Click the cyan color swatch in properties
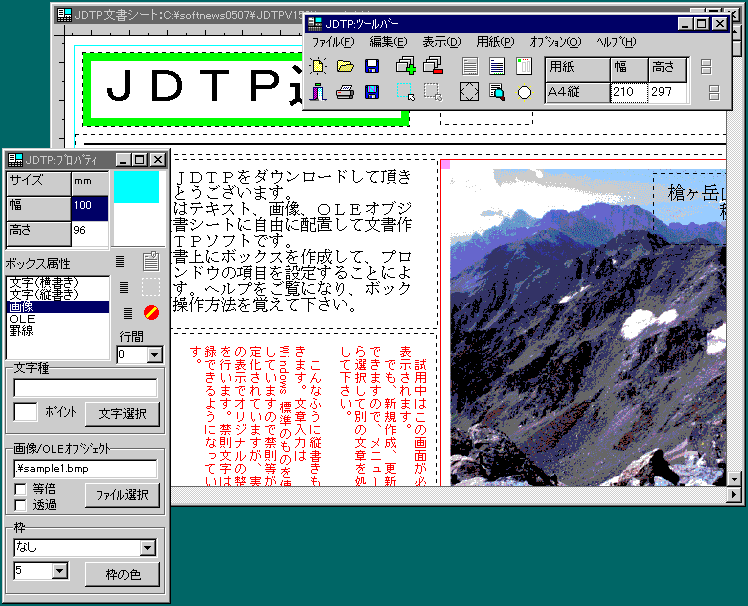This screenshot has height=606, width=748. tap(136, 187)
